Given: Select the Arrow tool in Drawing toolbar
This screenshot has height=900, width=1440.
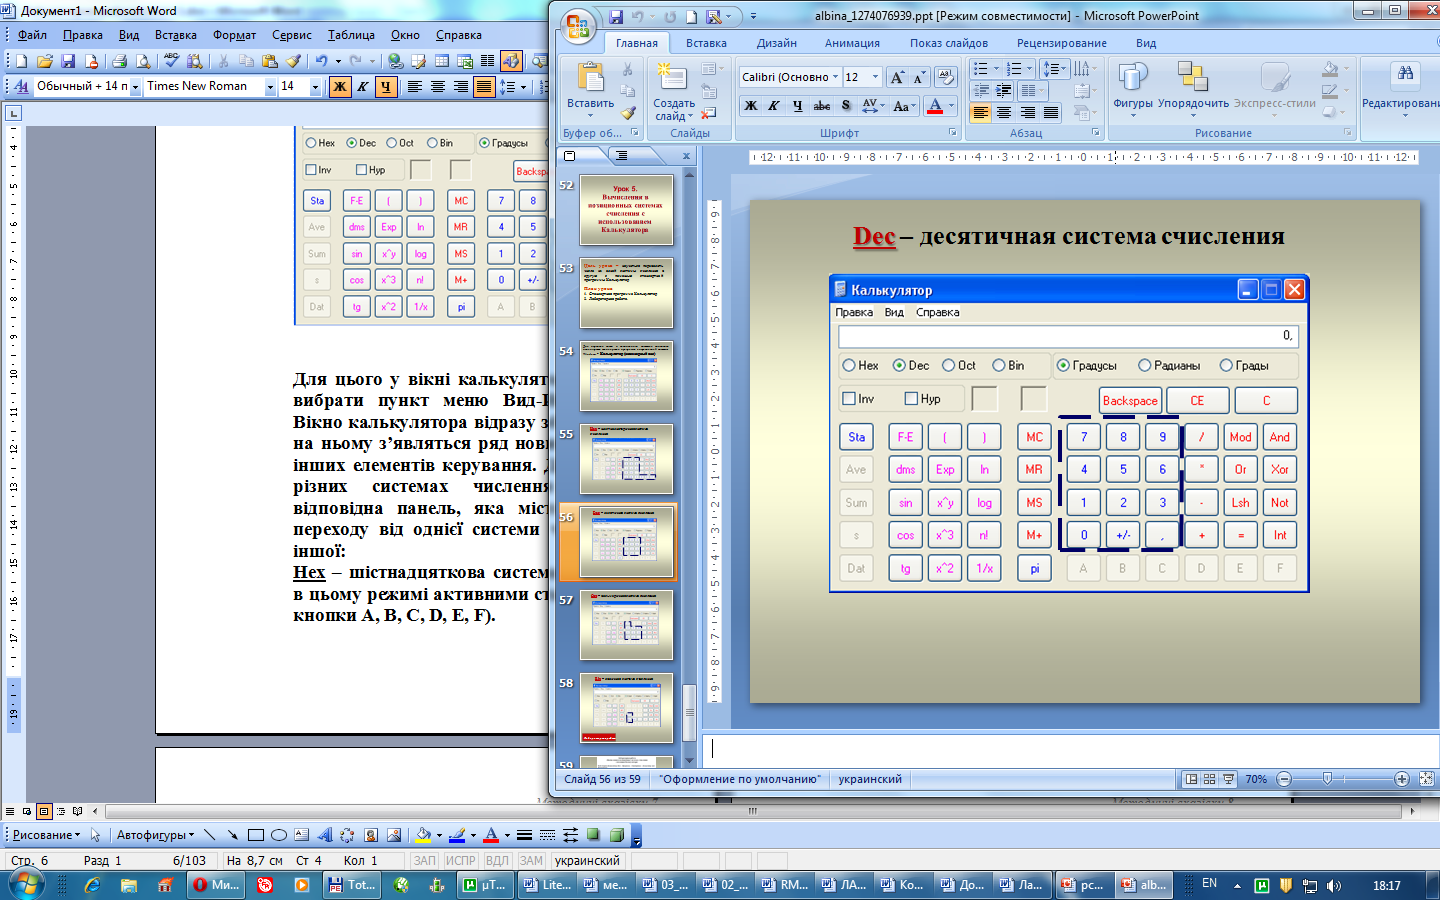Looking at the screenshot, I should 232,835.
